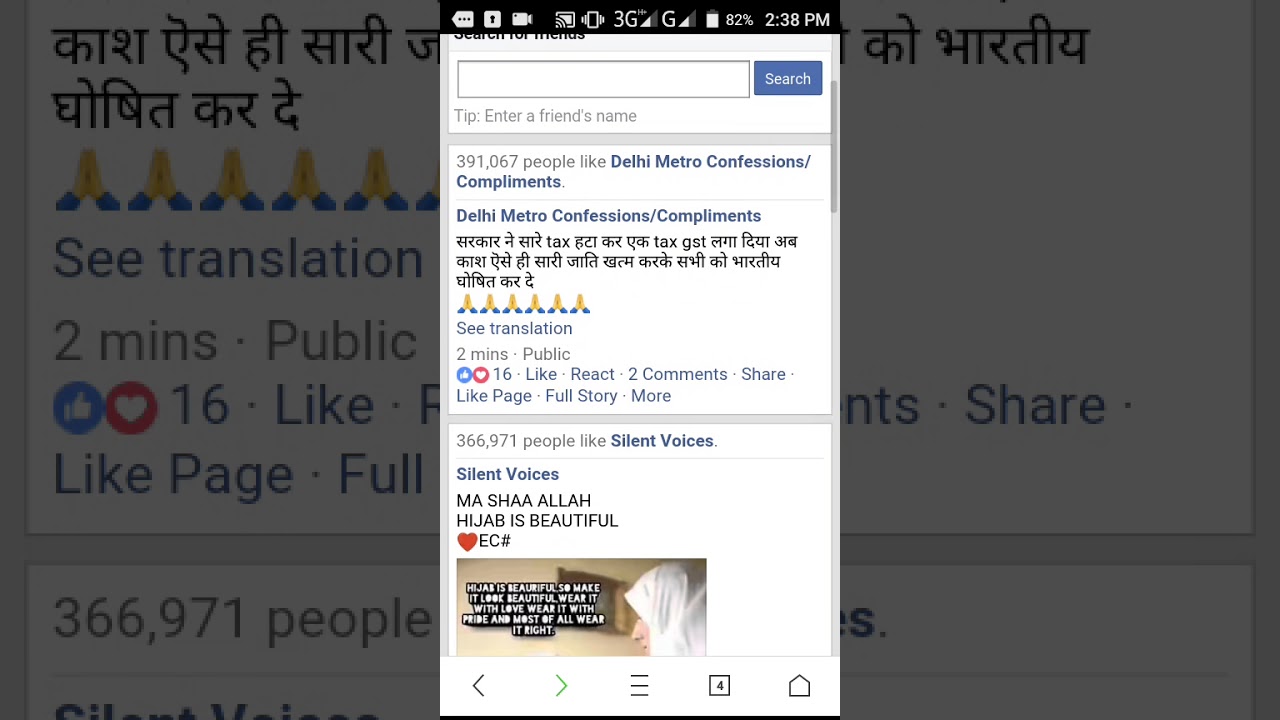Share the Delhi Metro post

[x=763, y=374]
